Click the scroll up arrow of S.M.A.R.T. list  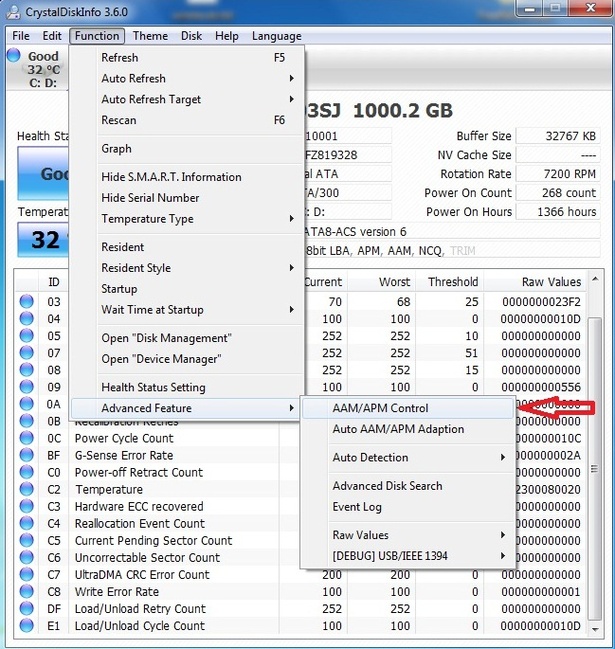point(595,279)
